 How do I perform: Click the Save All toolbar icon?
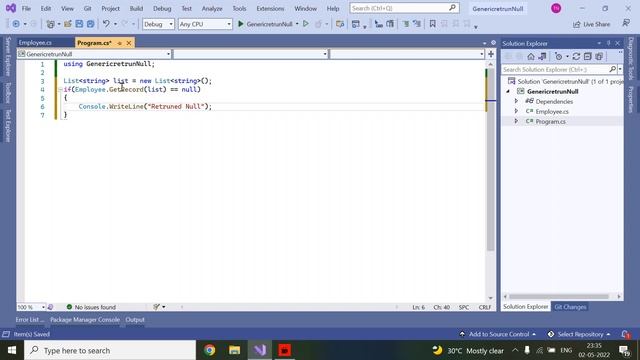tap(91, 24)
